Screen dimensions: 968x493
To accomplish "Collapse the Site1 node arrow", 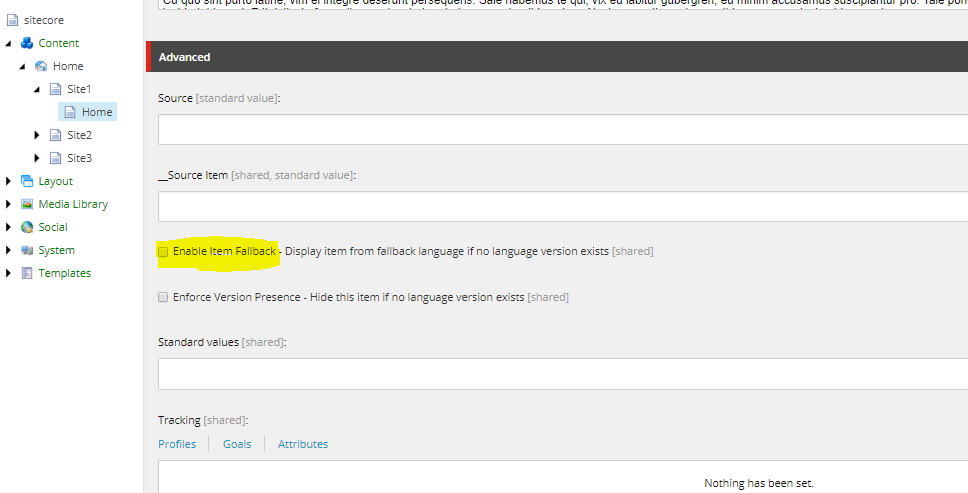I will pyautogui.click(x=36, y=89).
